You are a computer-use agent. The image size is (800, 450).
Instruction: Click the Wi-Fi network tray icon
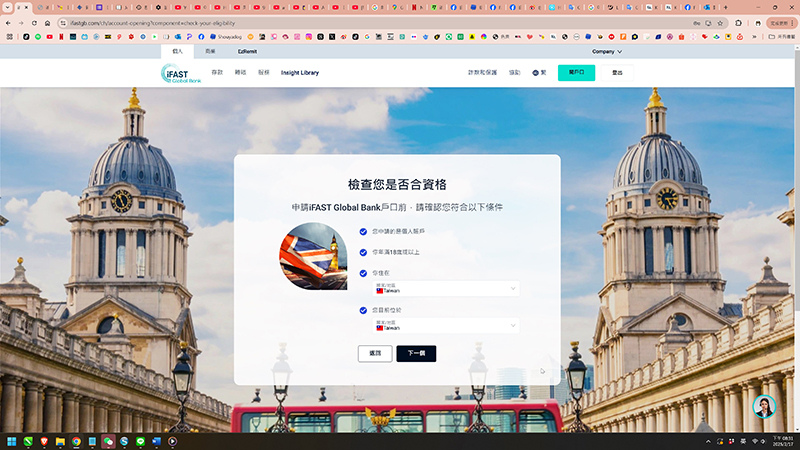[755, 441]
